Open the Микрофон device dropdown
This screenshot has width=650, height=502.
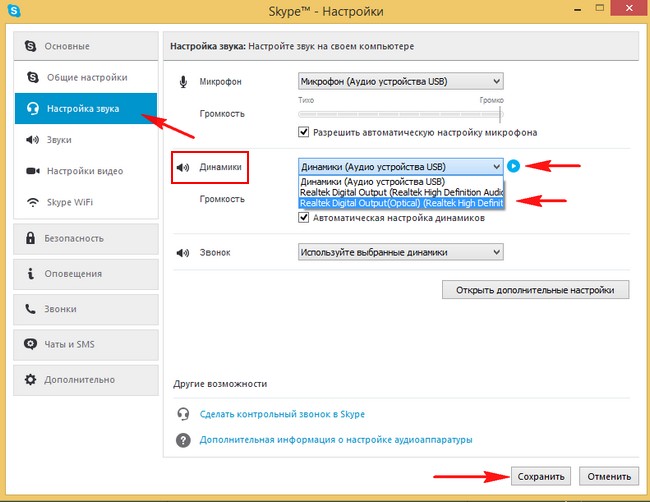(400, 81)
